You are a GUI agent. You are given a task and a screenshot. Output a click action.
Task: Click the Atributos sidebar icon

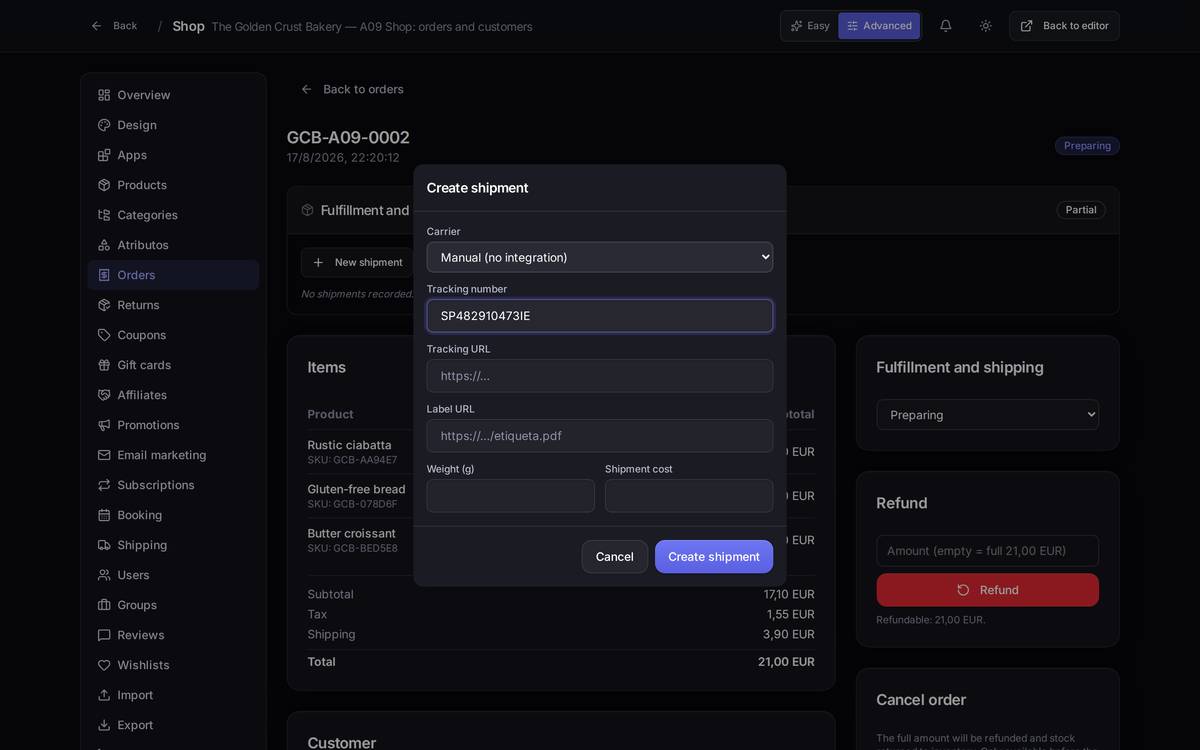[104, 245]
